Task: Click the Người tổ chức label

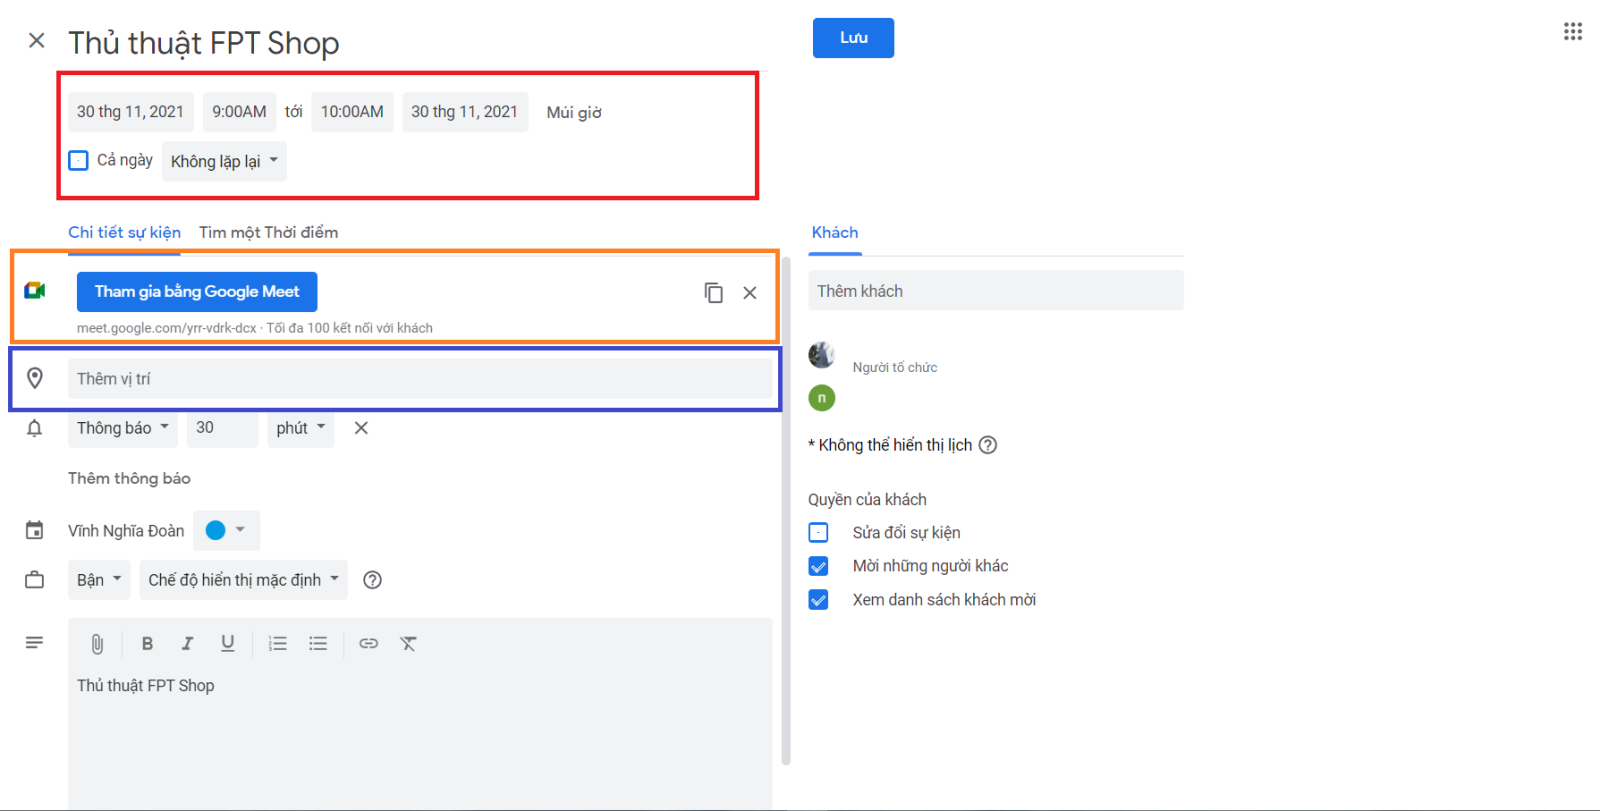Action: click(895, 367)
